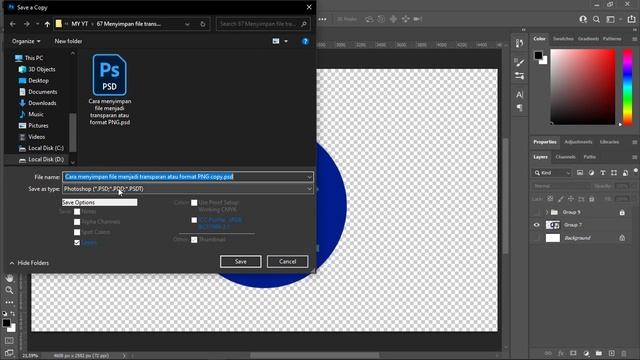Expand the File name history dropdown
Screen dimensions: 640x360
pyautogui.click(x=309, y=177)
